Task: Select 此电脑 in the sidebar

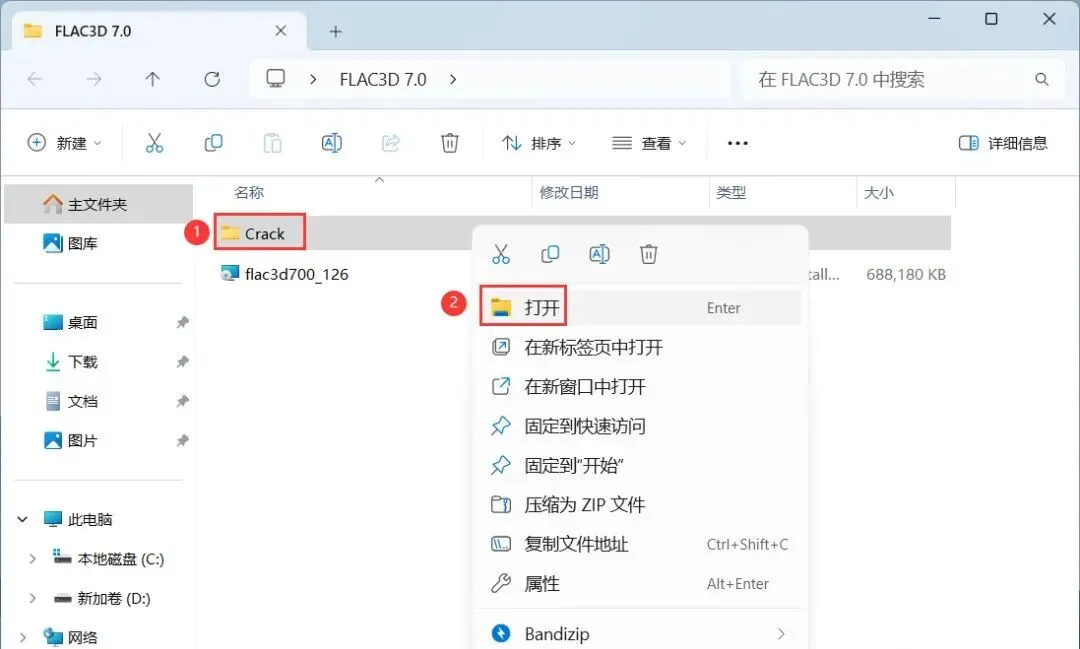Action: pyautogui.click(x=90, y=519)
